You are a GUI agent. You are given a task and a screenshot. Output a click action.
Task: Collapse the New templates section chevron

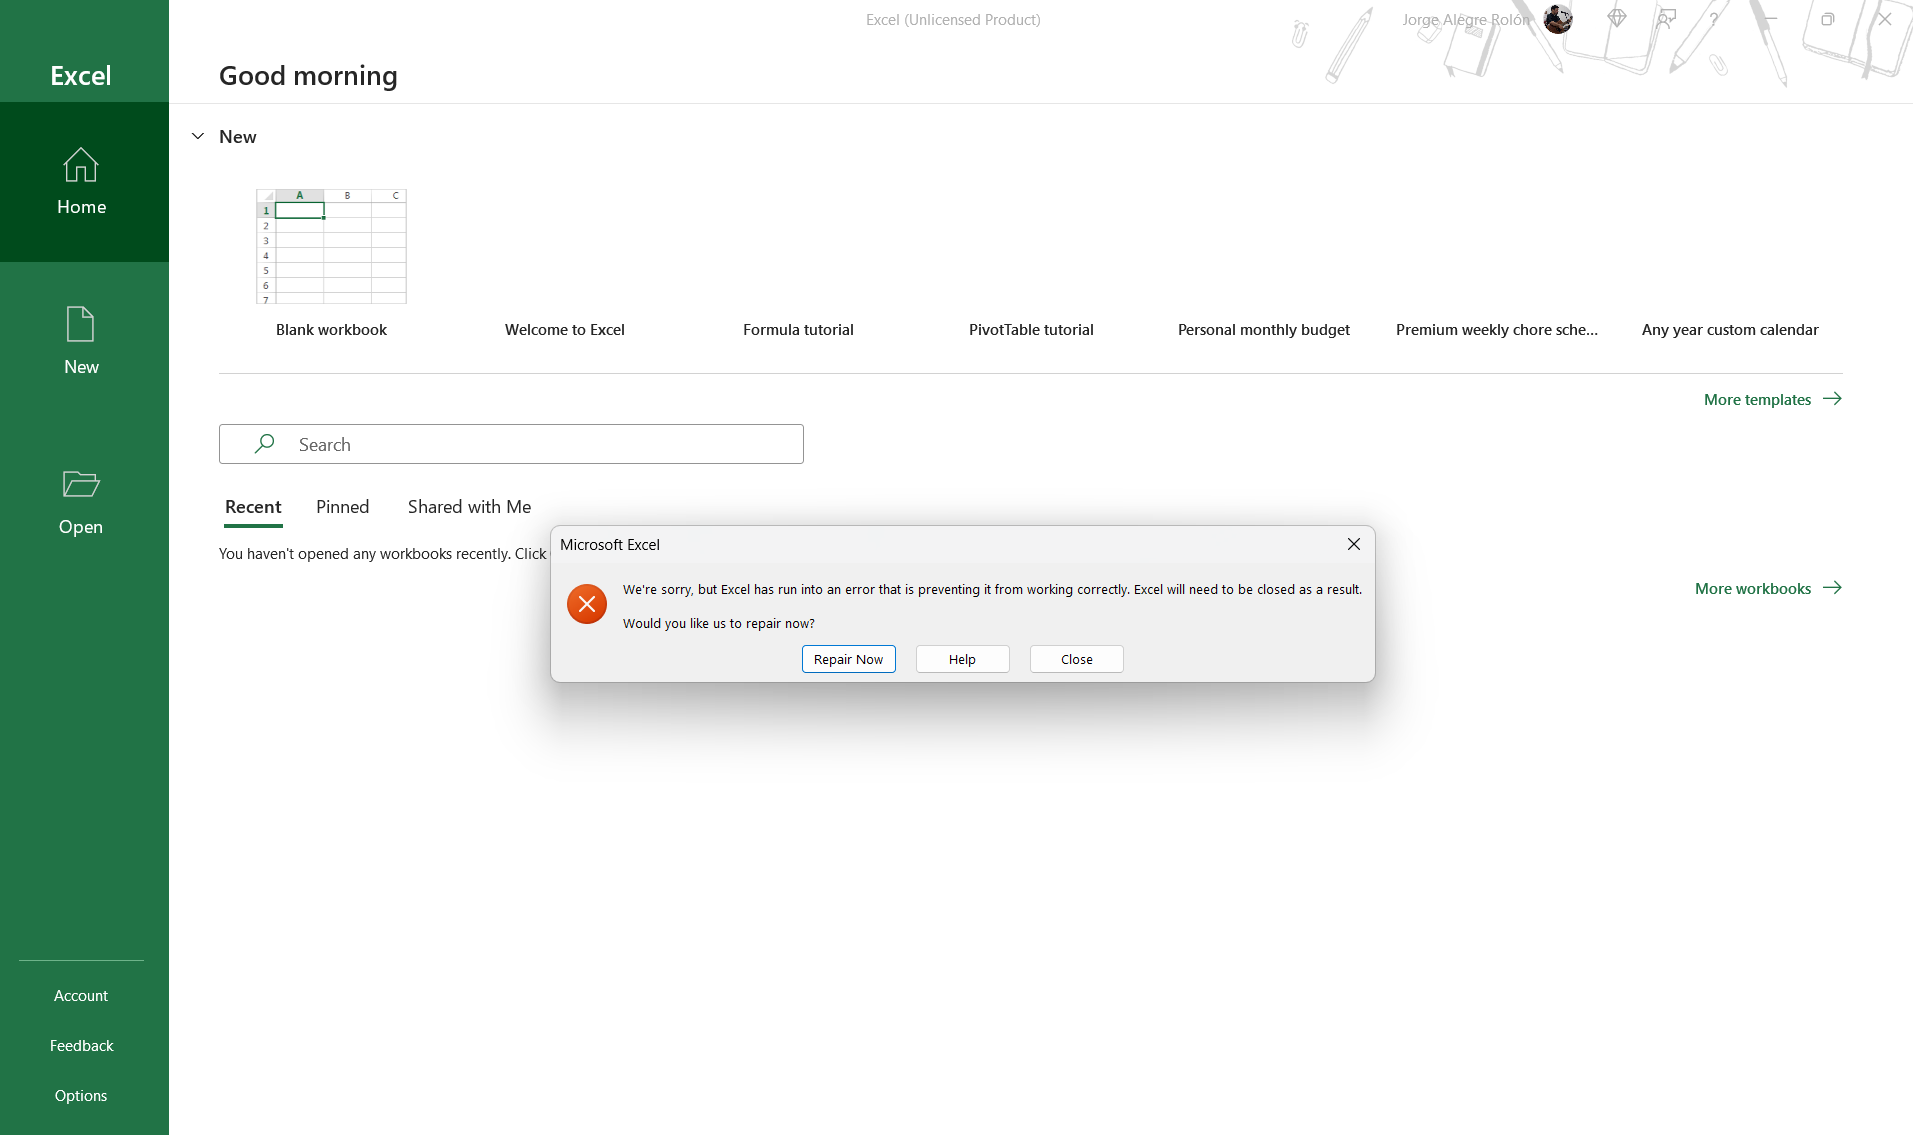[x=197, y=136]
